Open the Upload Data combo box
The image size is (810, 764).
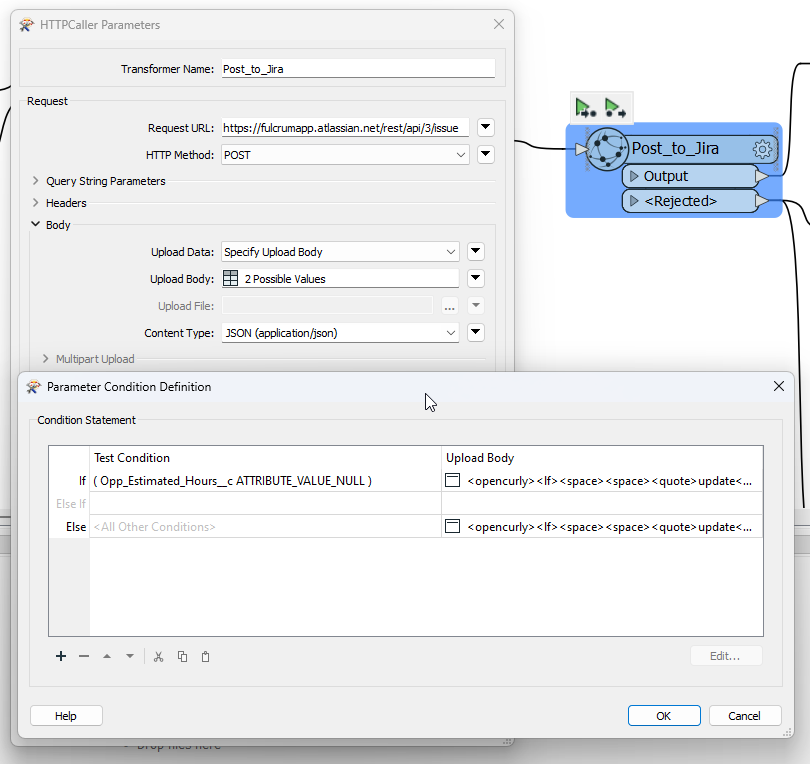coord(340,252)
